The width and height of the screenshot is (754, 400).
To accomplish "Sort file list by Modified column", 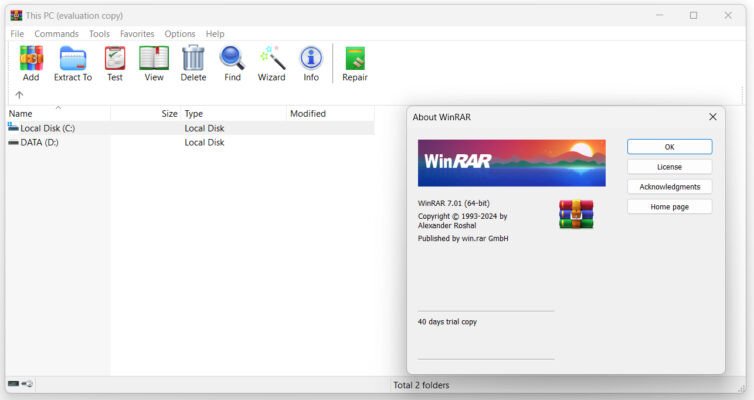I will [x=330, y=113].
